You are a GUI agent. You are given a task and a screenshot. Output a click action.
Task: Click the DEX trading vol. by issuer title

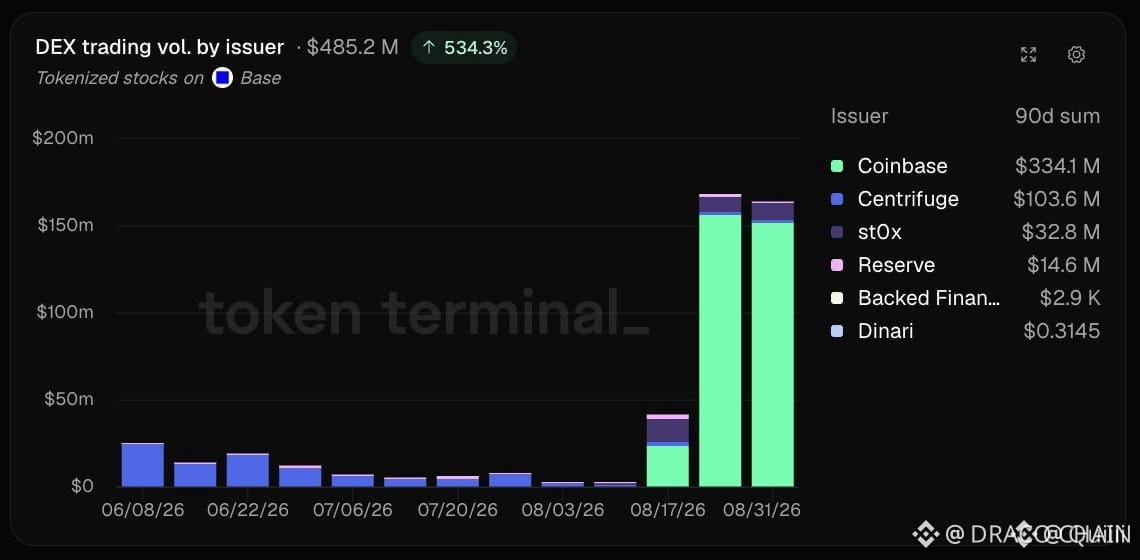tap(159, 48)
